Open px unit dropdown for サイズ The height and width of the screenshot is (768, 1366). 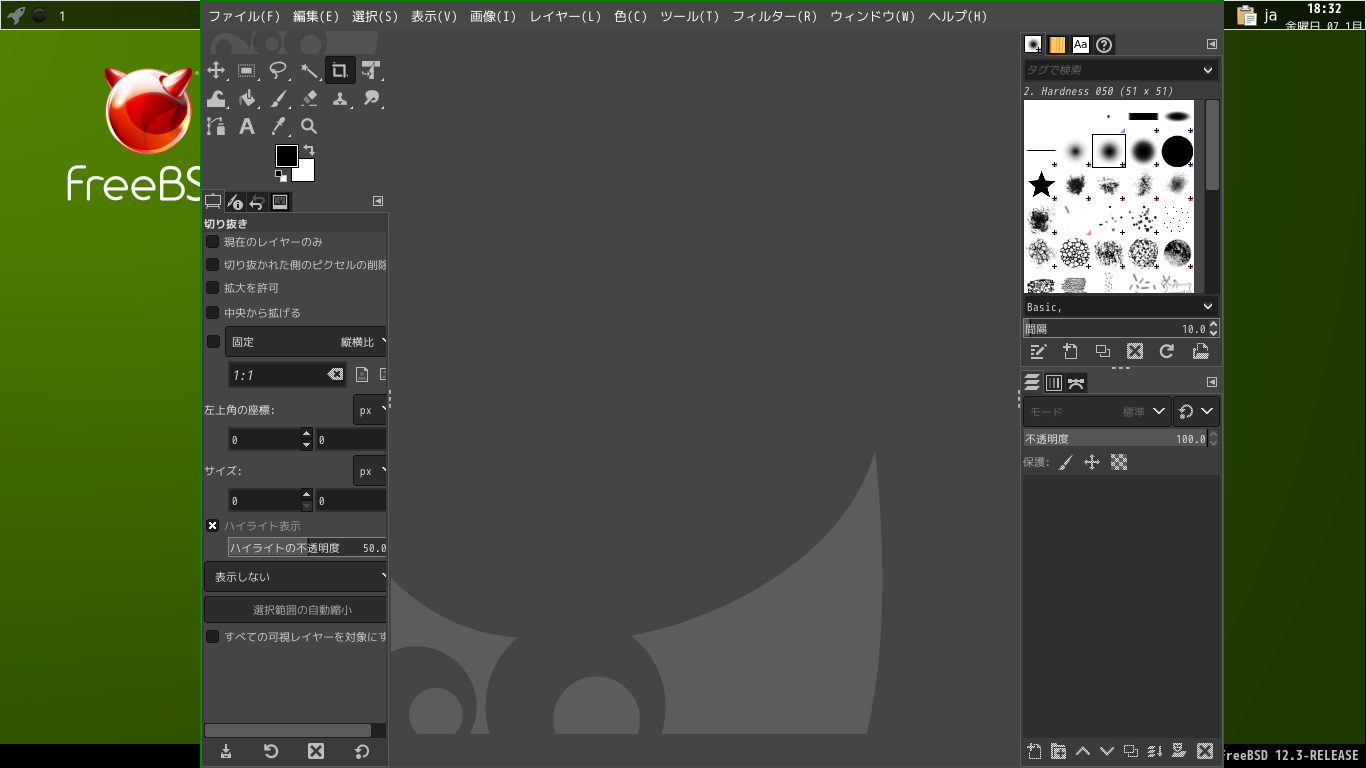click(x=370, y=471)
